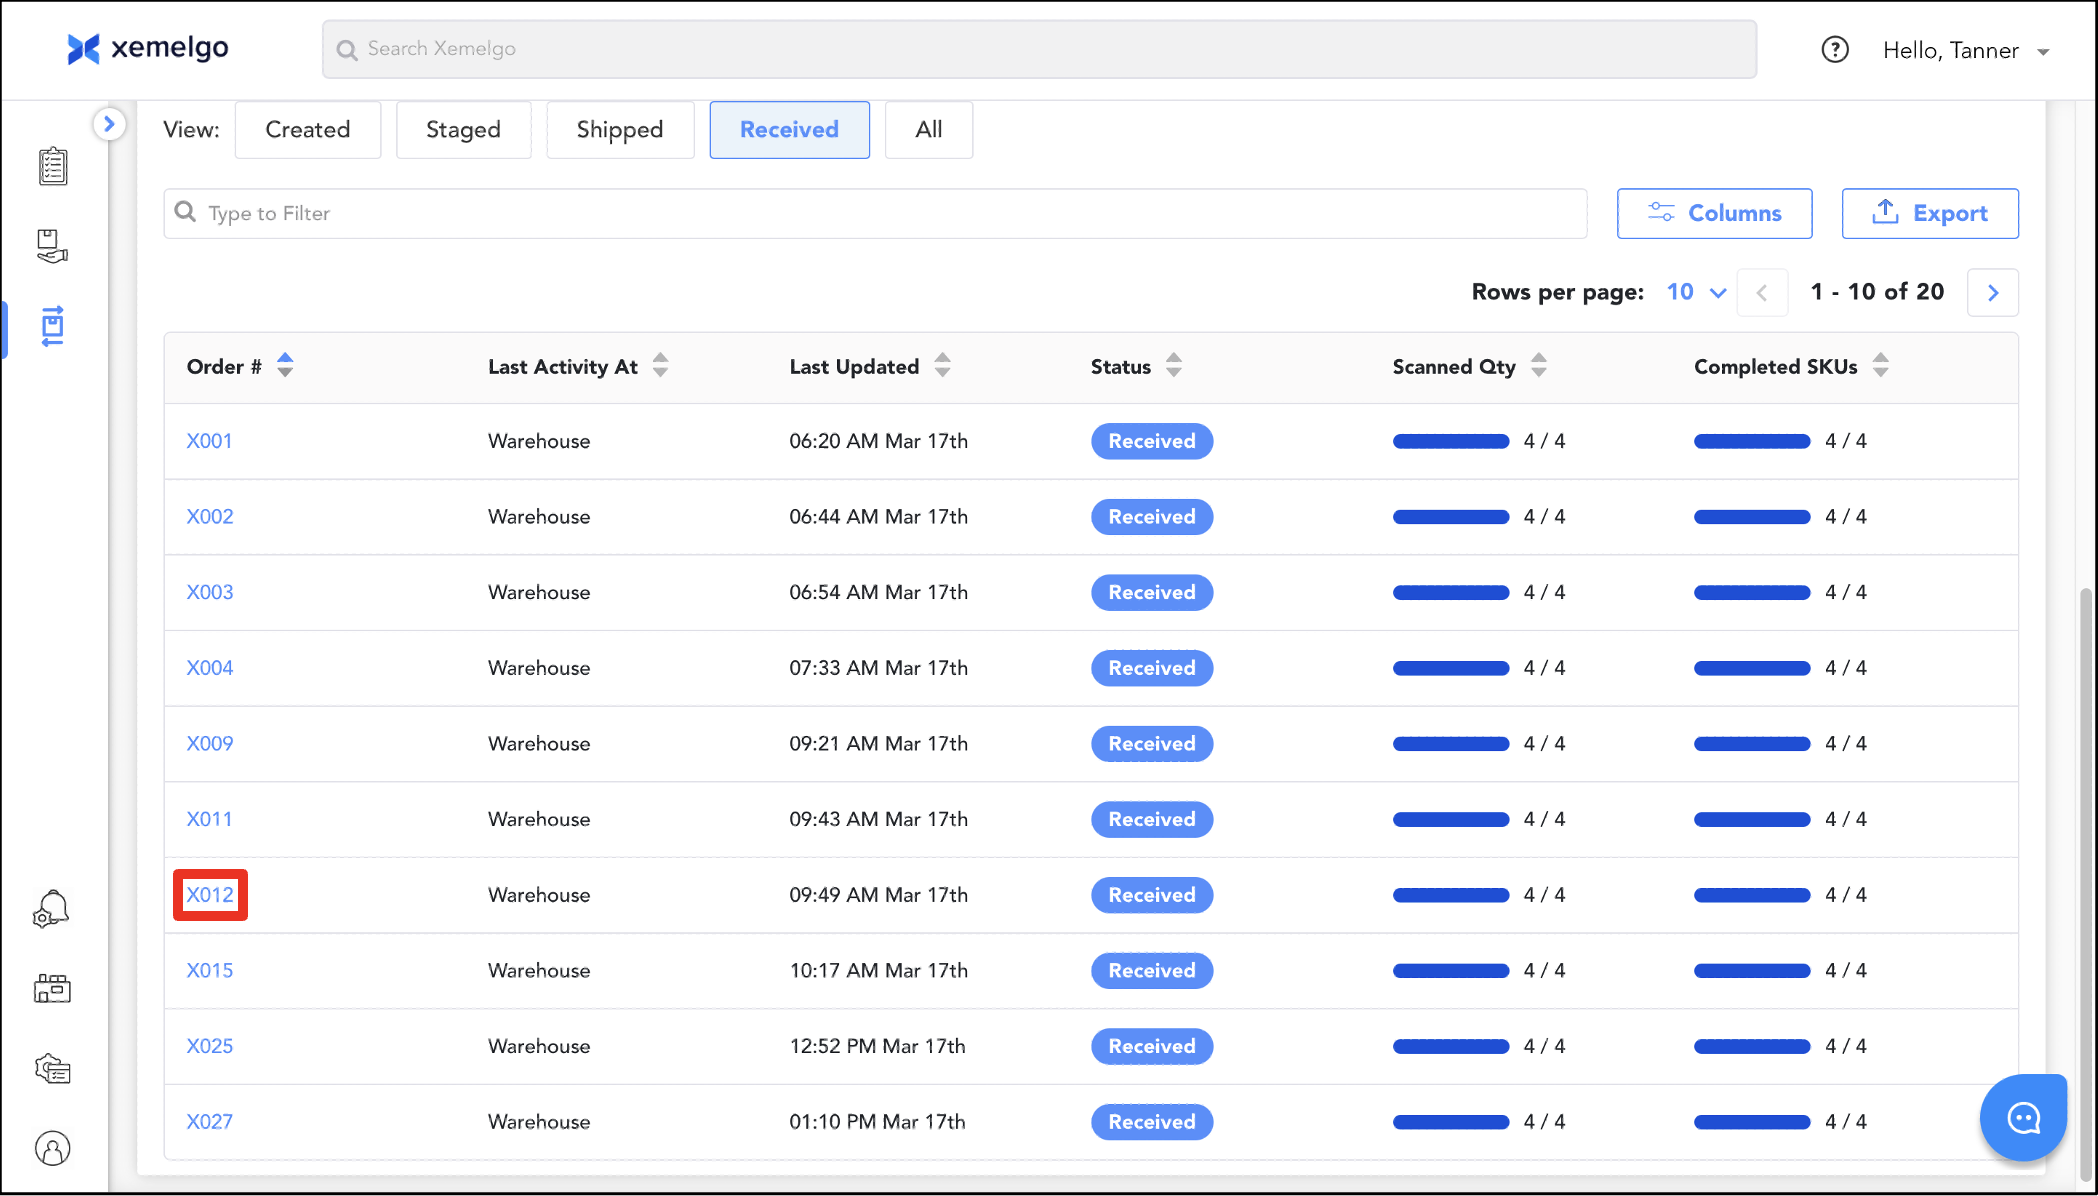Switch to the Created view tab
This screenshot has height=1196, width=2098.
pos(308,130)
